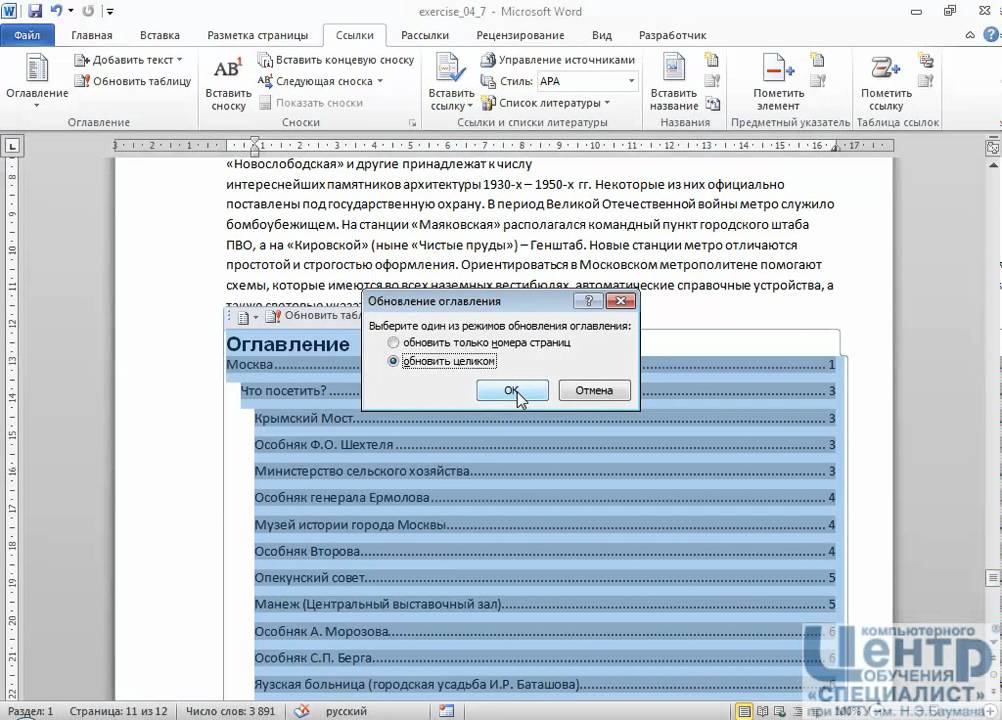Switch to the Главная ribbon tab
This screenshot has height=720, width=1002.
click(x=91, y=35)
